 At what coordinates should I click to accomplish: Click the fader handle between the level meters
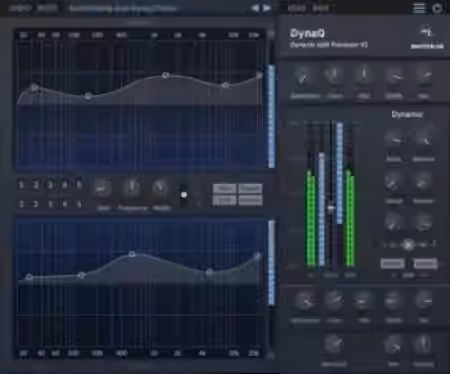(331, 208)
